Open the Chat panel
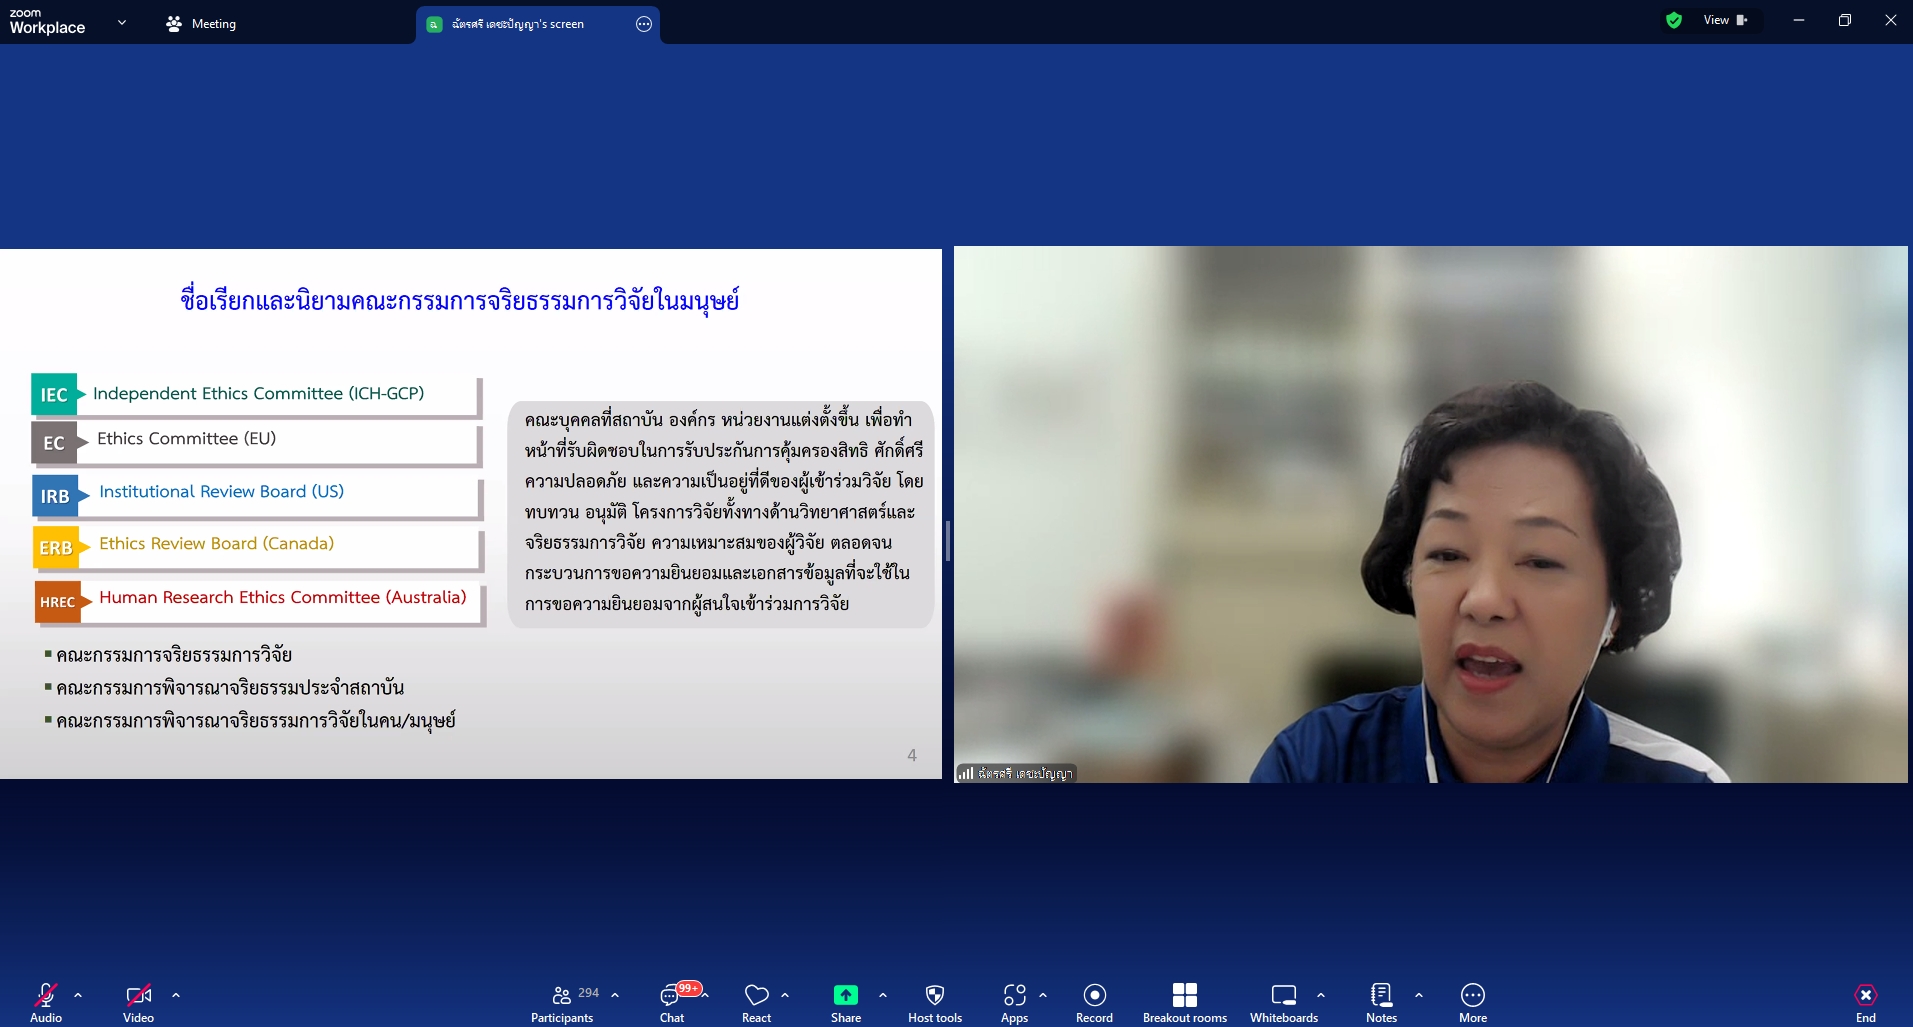Viewport: 1913px width, 1027px height. point(672,1003)
